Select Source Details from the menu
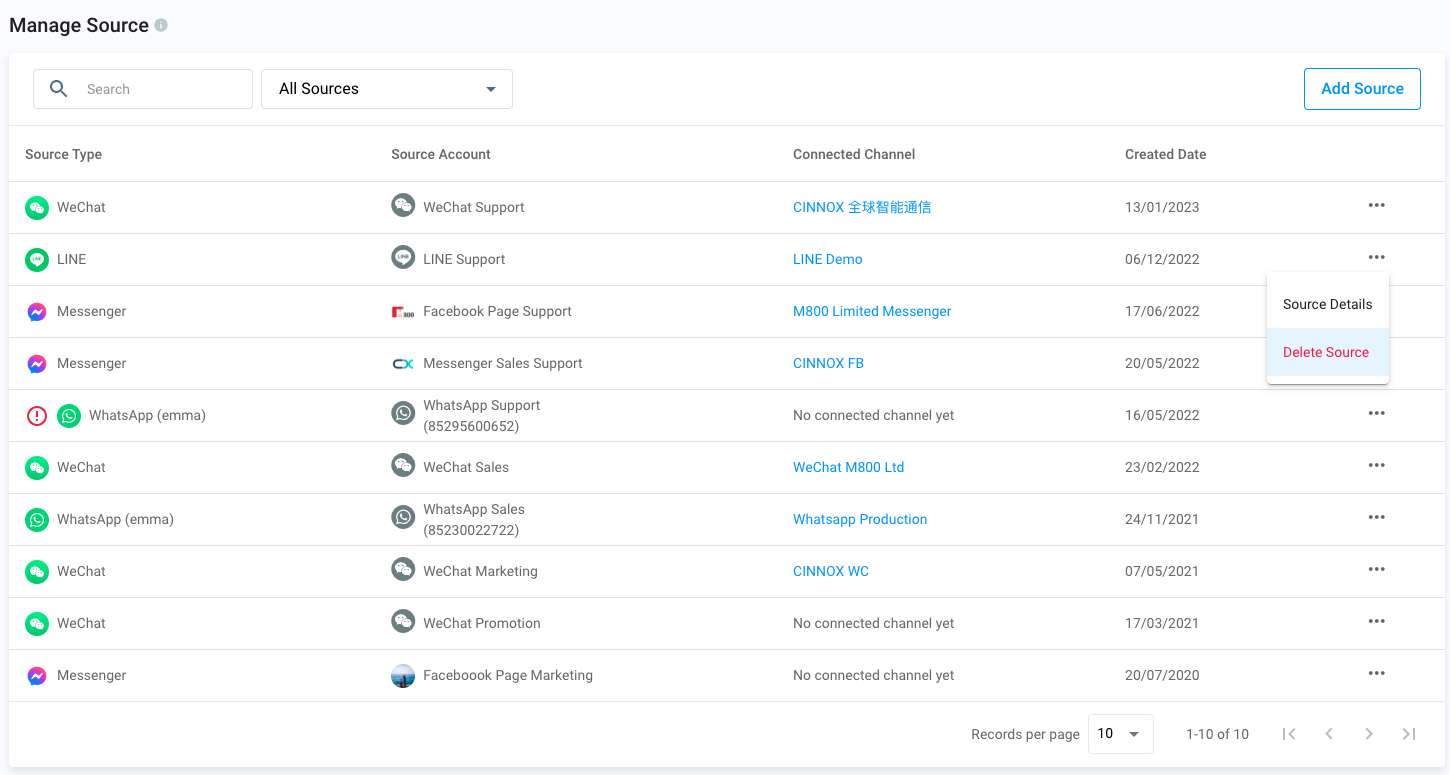Image resolution: width=1450 pixels, height=775 pixels. pyautogui.click(x=1327, y=304)
